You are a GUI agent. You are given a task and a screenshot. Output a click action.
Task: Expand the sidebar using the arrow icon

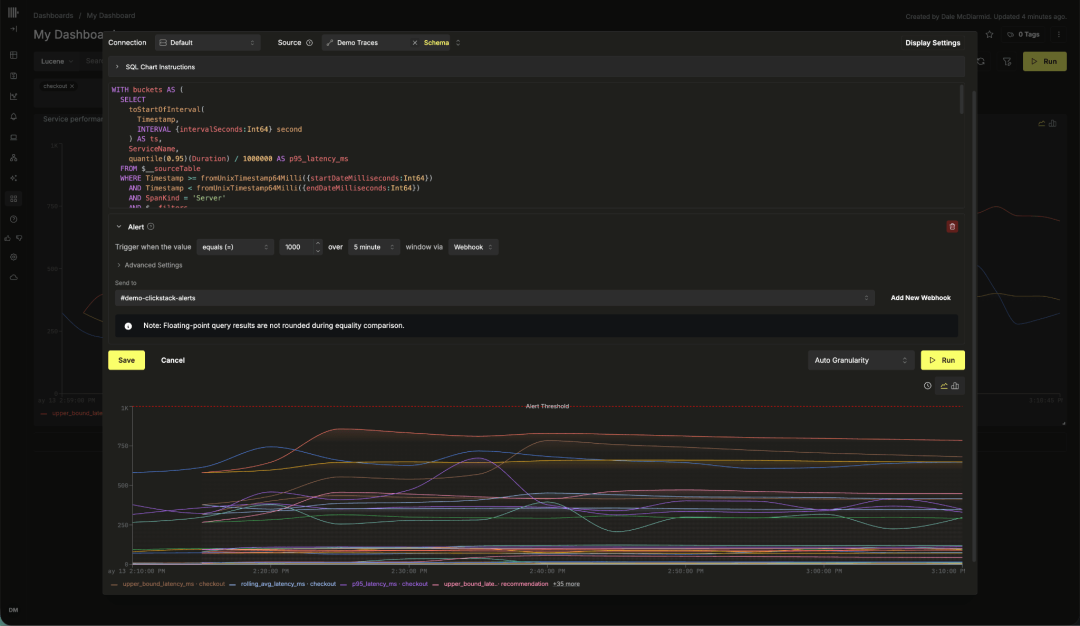click(x=13, y=29)
